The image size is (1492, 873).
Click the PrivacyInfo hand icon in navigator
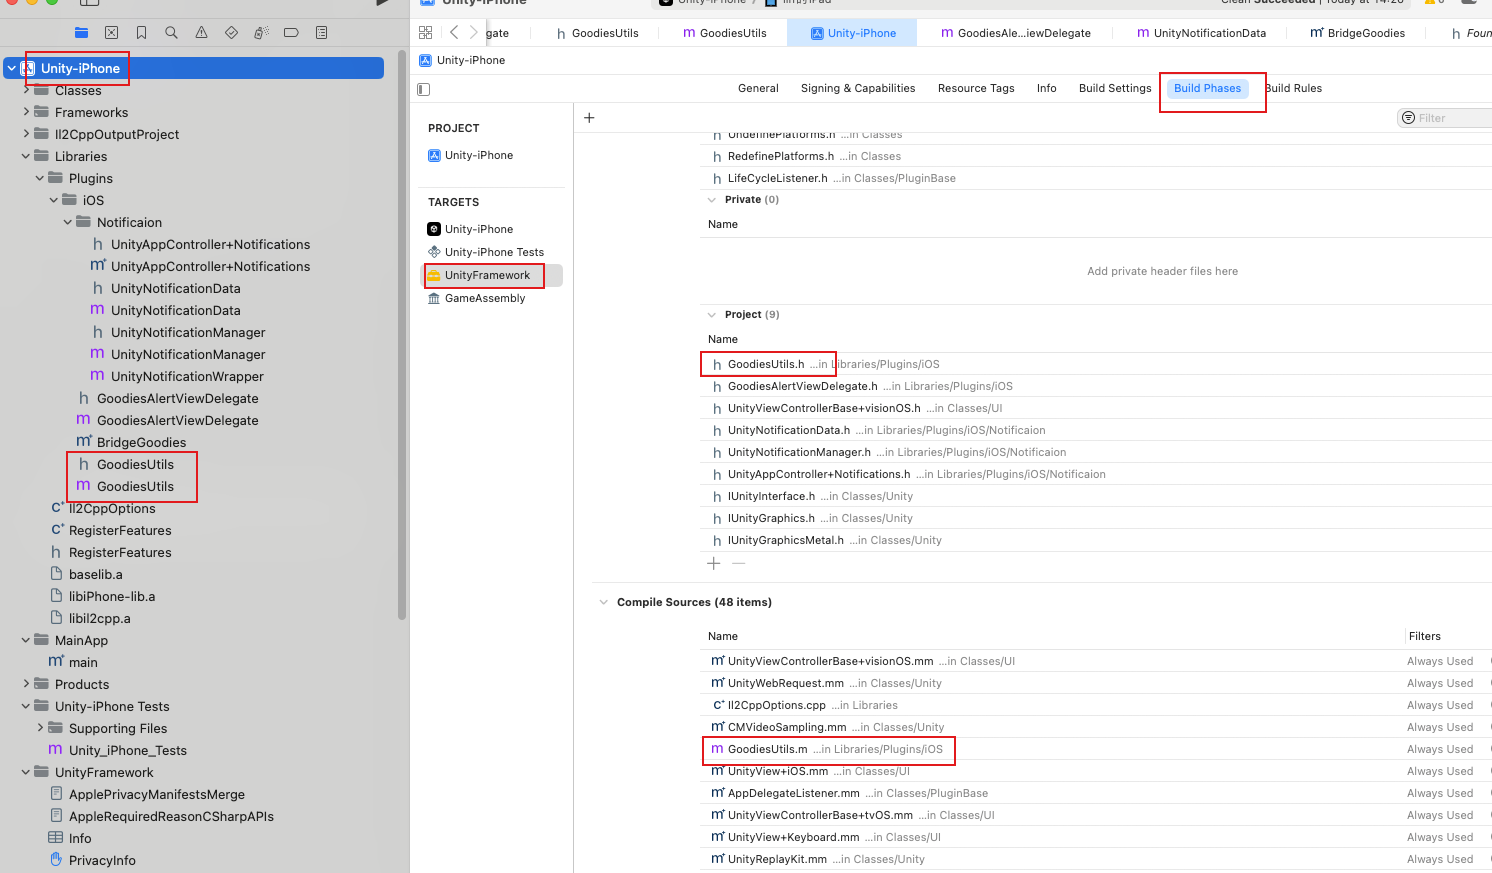[x=56, y=860]
